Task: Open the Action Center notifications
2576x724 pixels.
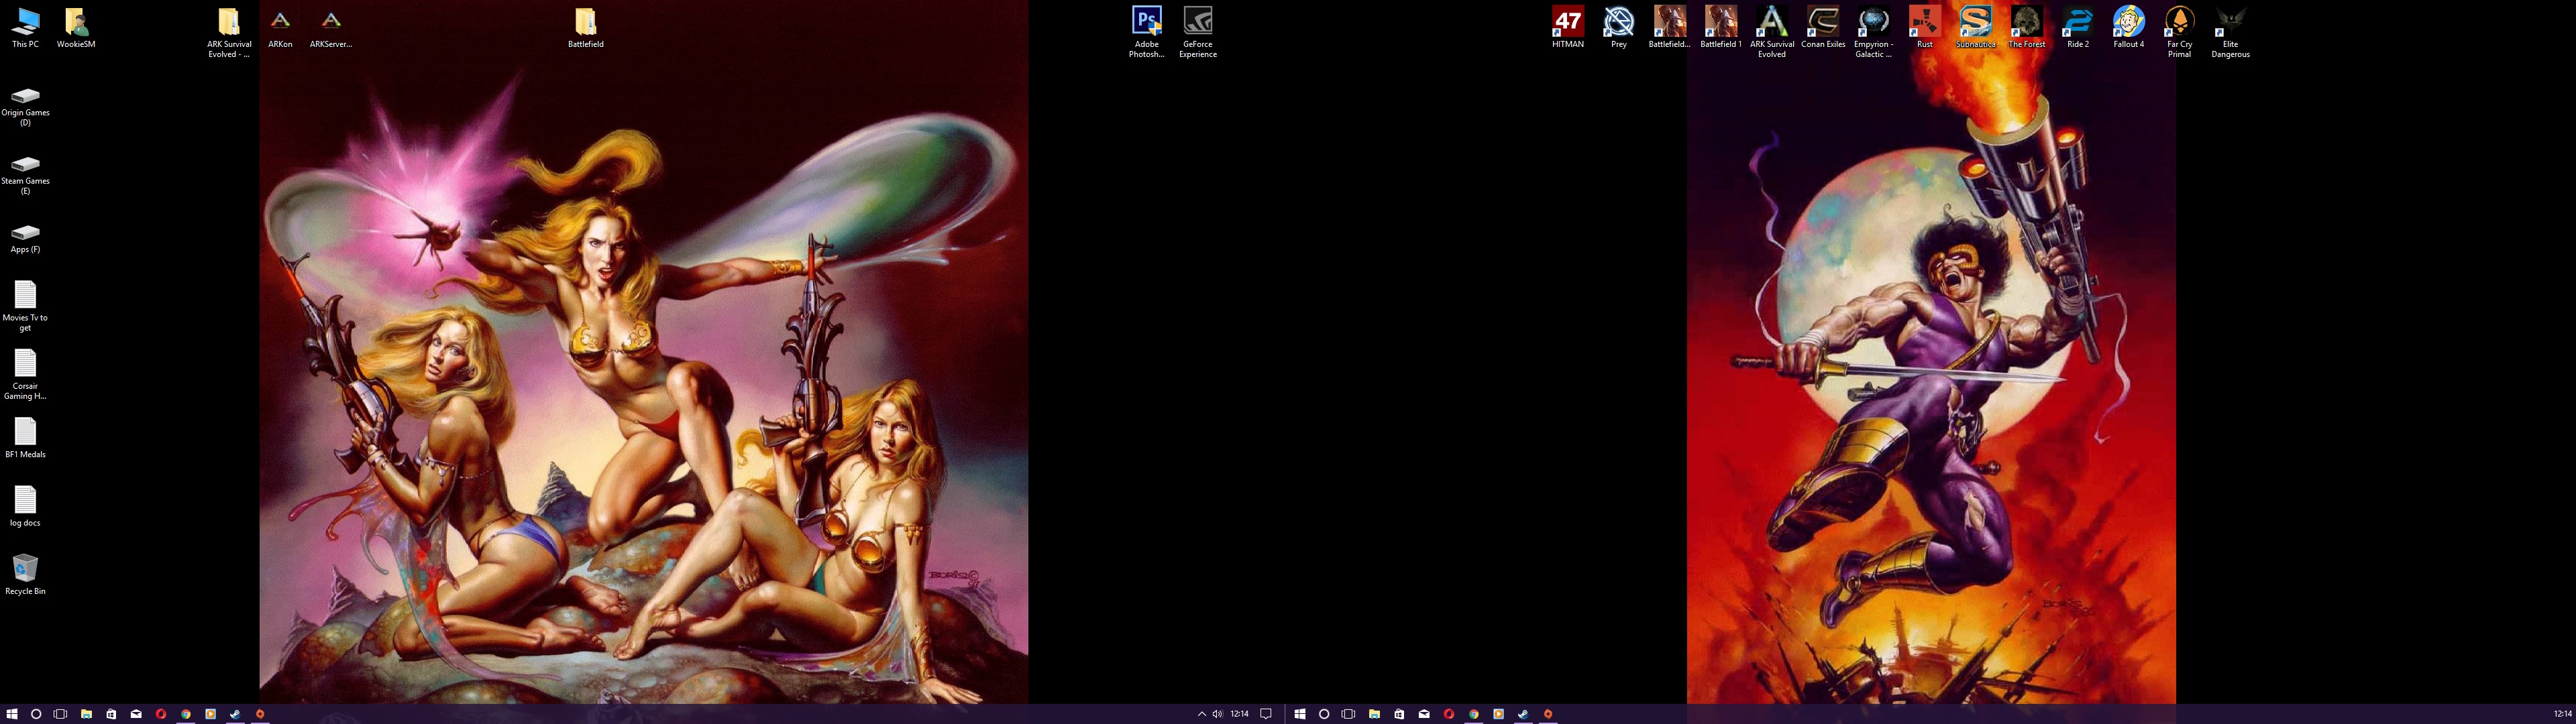Action: click(1266, 714)
